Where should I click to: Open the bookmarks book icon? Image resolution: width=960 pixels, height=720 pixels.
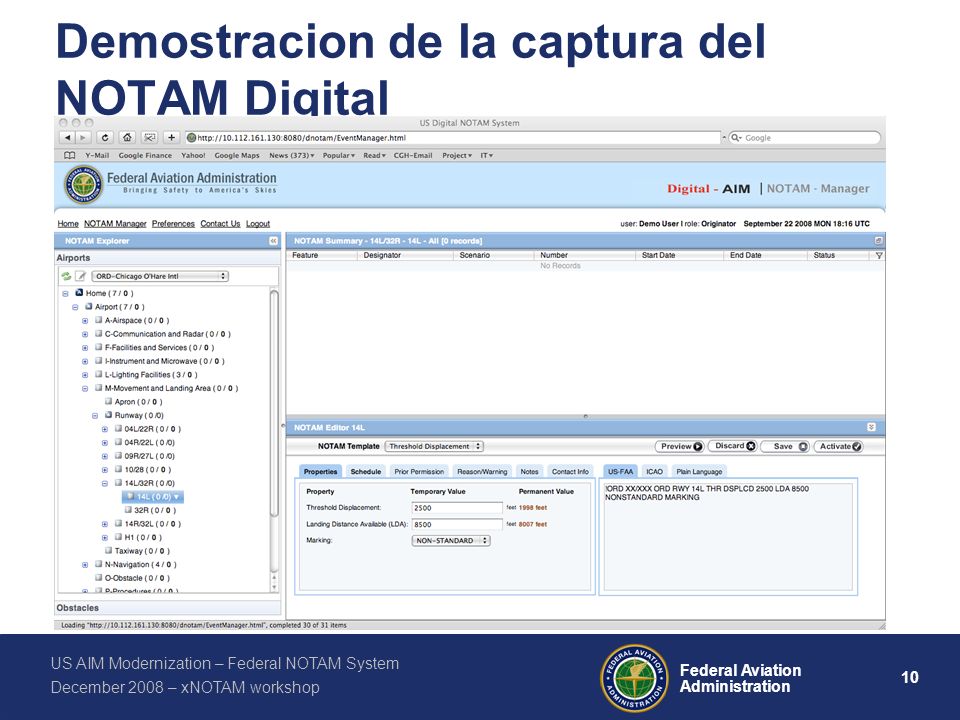(70, 156)
